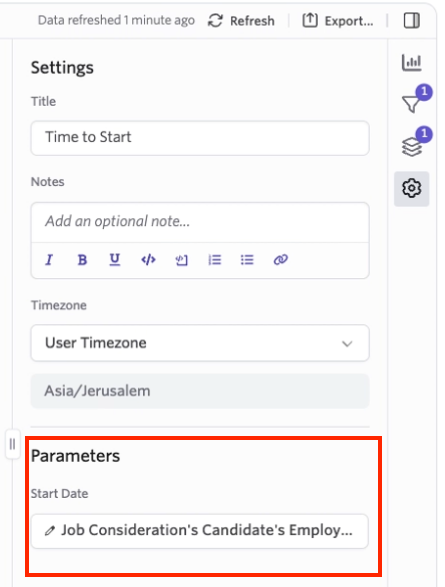445x587 pixels.
Task: Open the layers panel stack icon
Action: pos(411,146)
